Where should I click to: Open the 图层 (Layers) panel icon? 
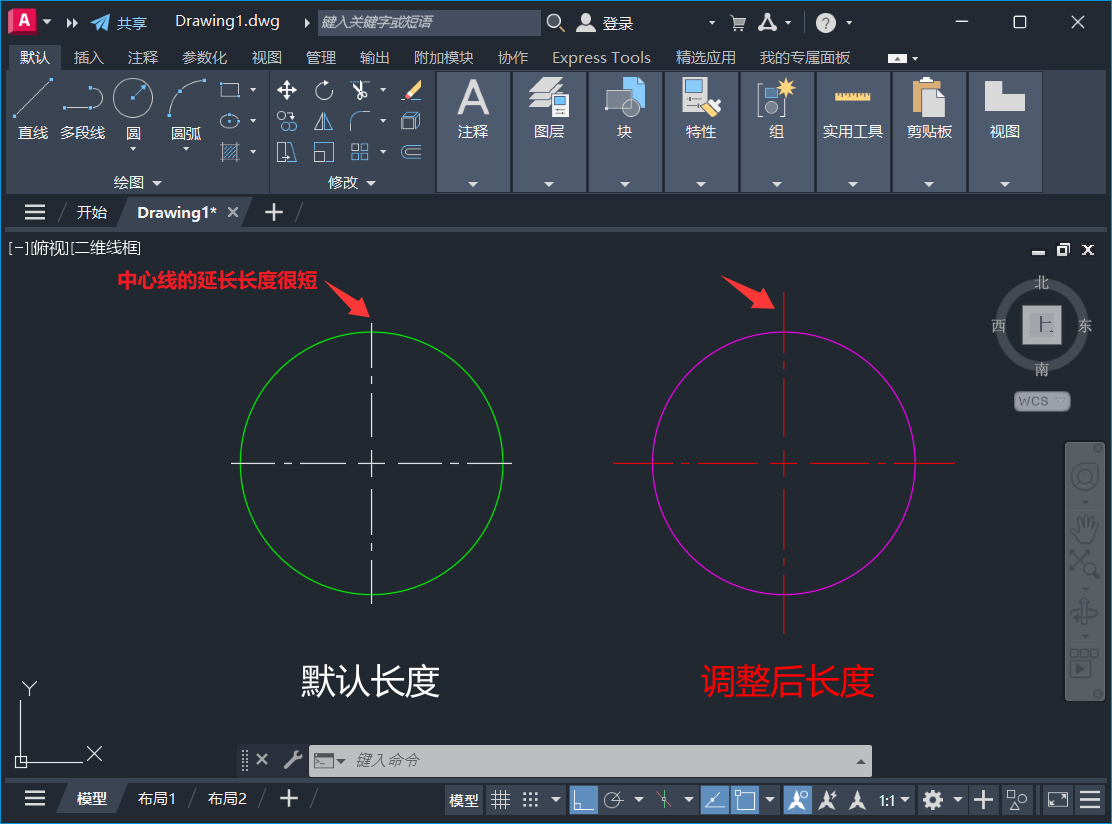[549, 100]
